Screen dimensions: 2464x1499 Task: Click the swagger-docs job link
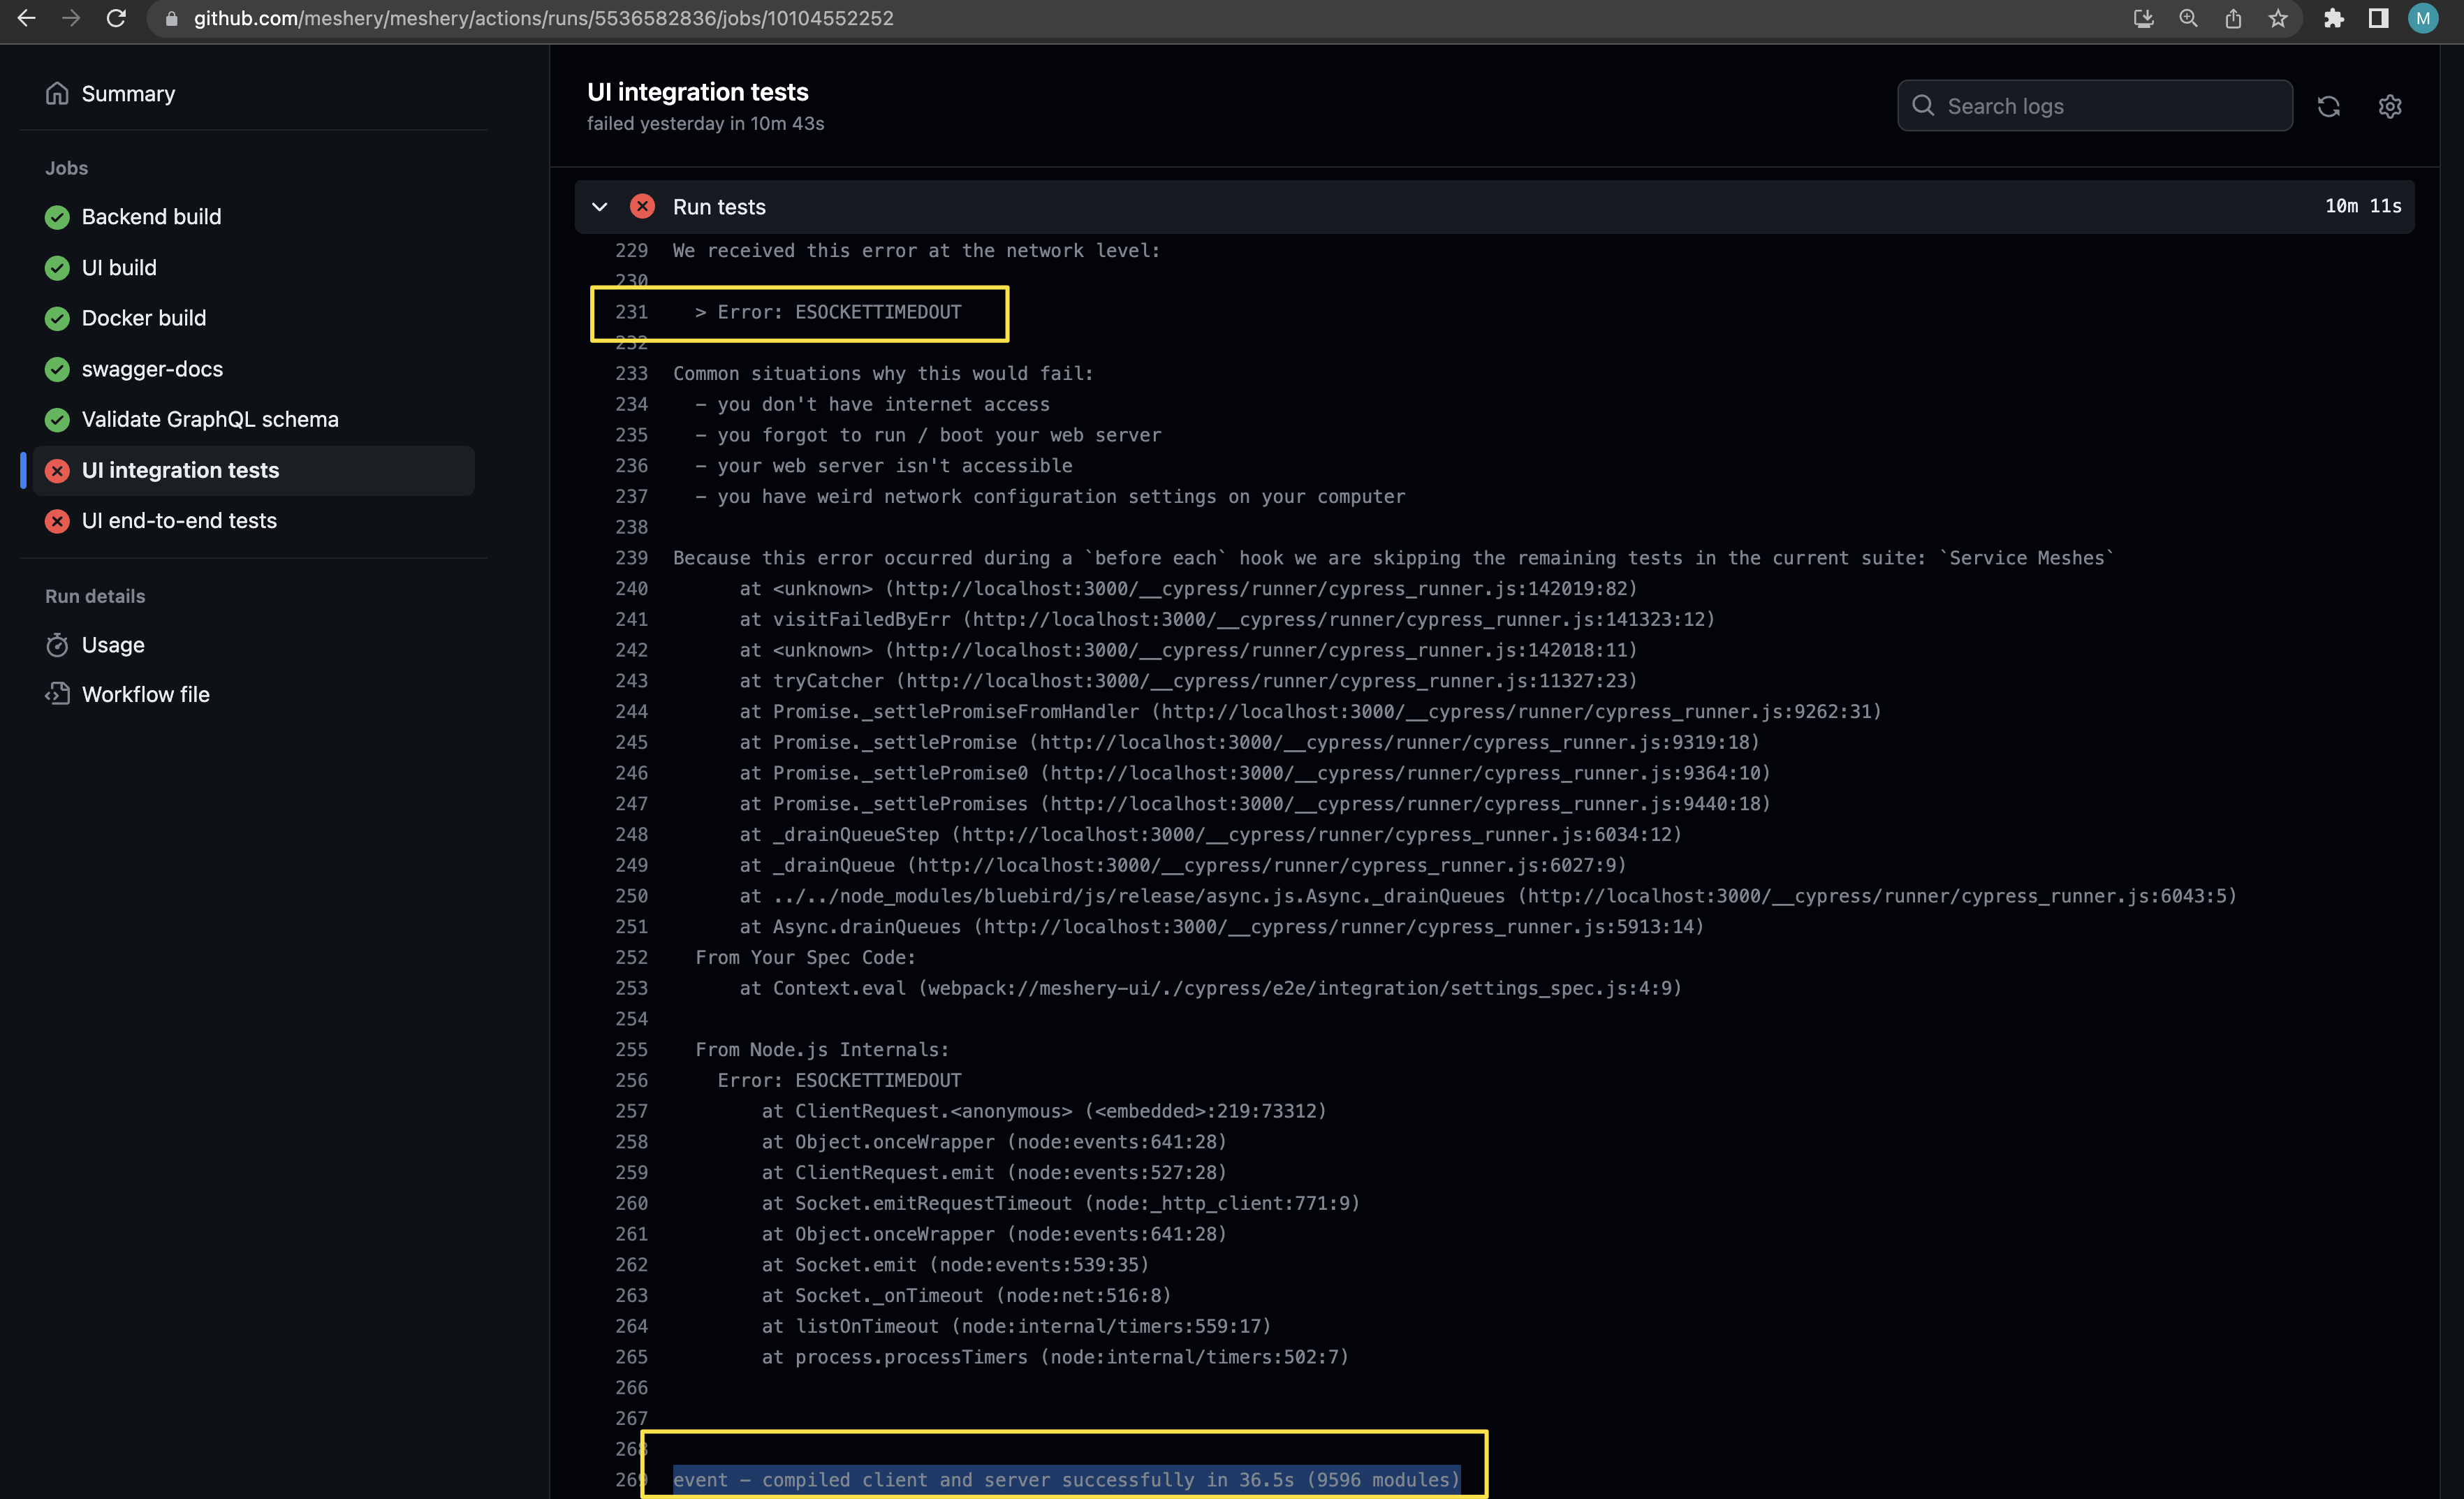tap(152, 369)
